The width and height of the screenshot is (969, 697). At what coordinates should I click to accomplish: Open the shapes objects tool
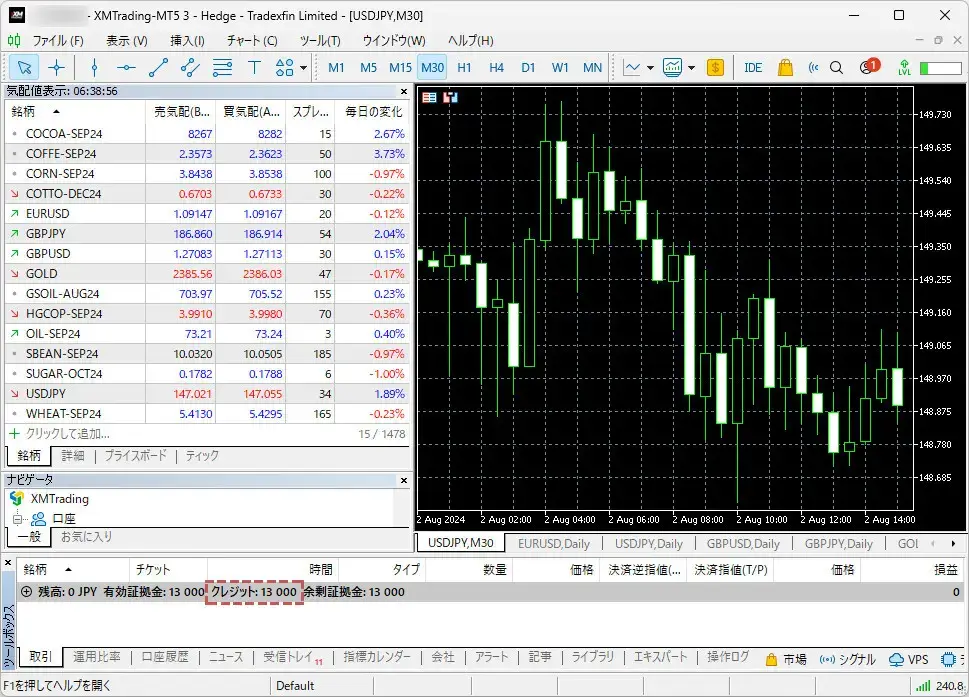(x=284, y=67)
